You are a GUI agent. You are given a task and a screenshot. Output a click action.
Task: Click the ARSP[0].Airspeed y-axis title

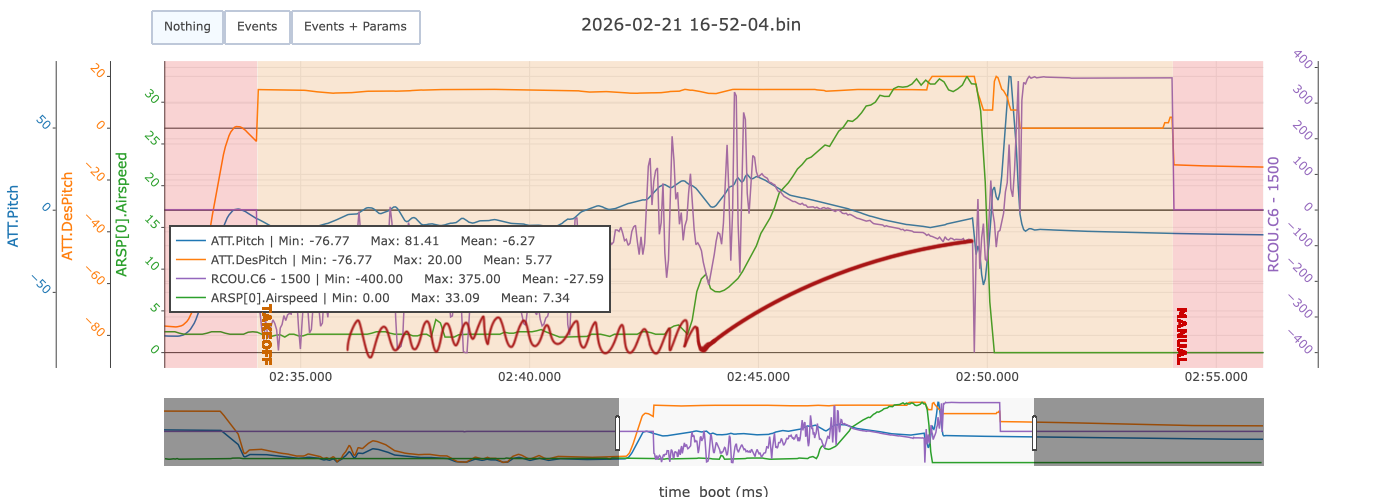(122, 214)
